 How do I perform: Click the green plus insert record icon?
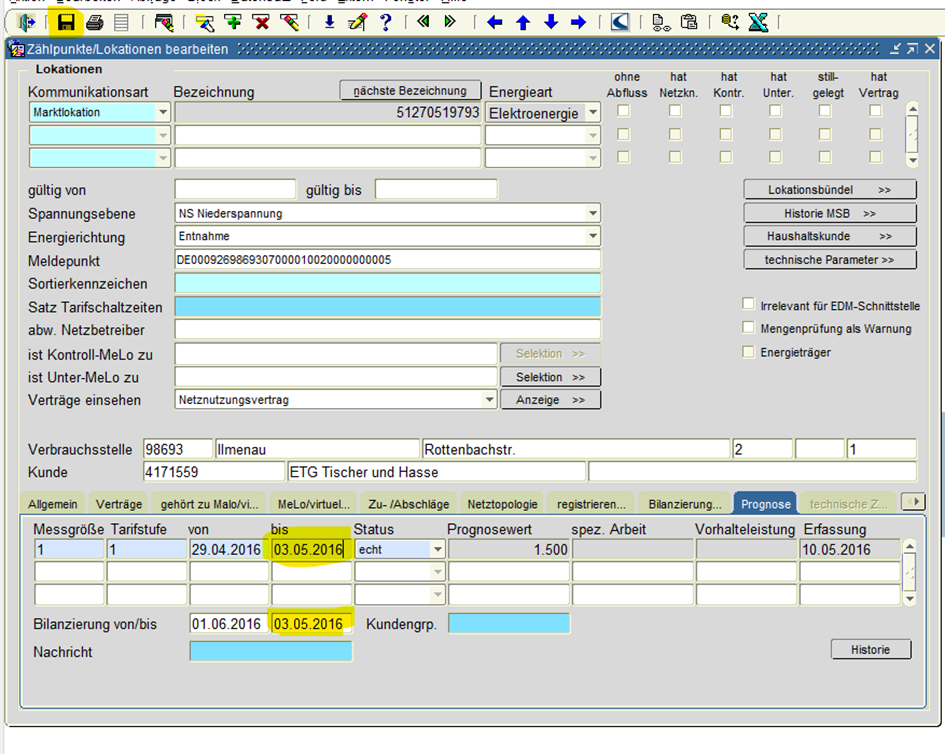point(233,22)
